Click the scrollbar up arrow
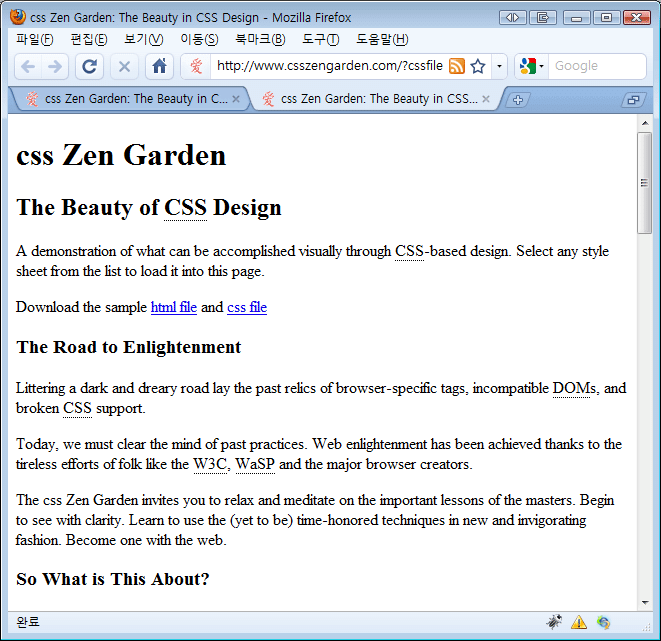661x641 pixels. coord(645,123)
